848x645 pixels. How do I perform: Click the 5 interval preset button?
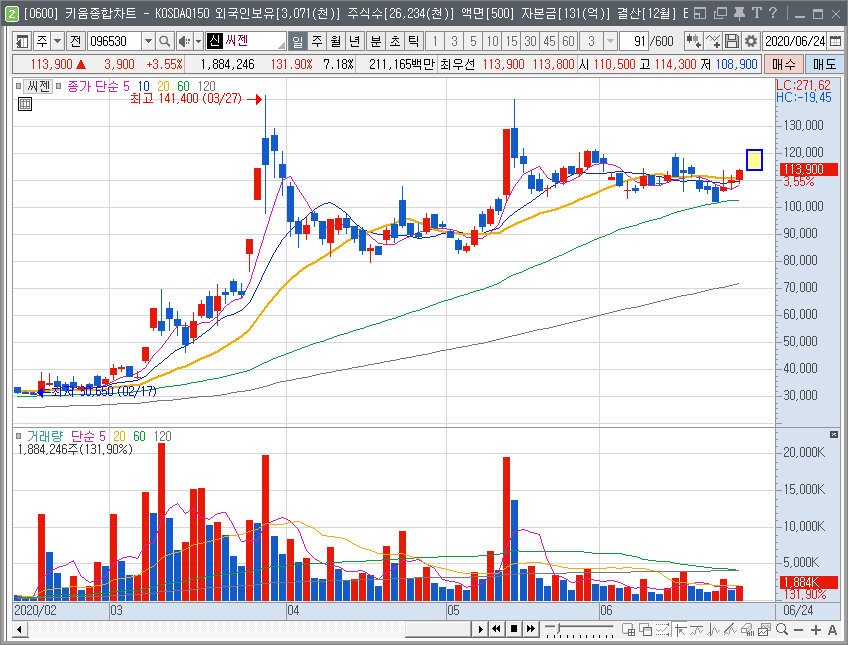point(473,41)
